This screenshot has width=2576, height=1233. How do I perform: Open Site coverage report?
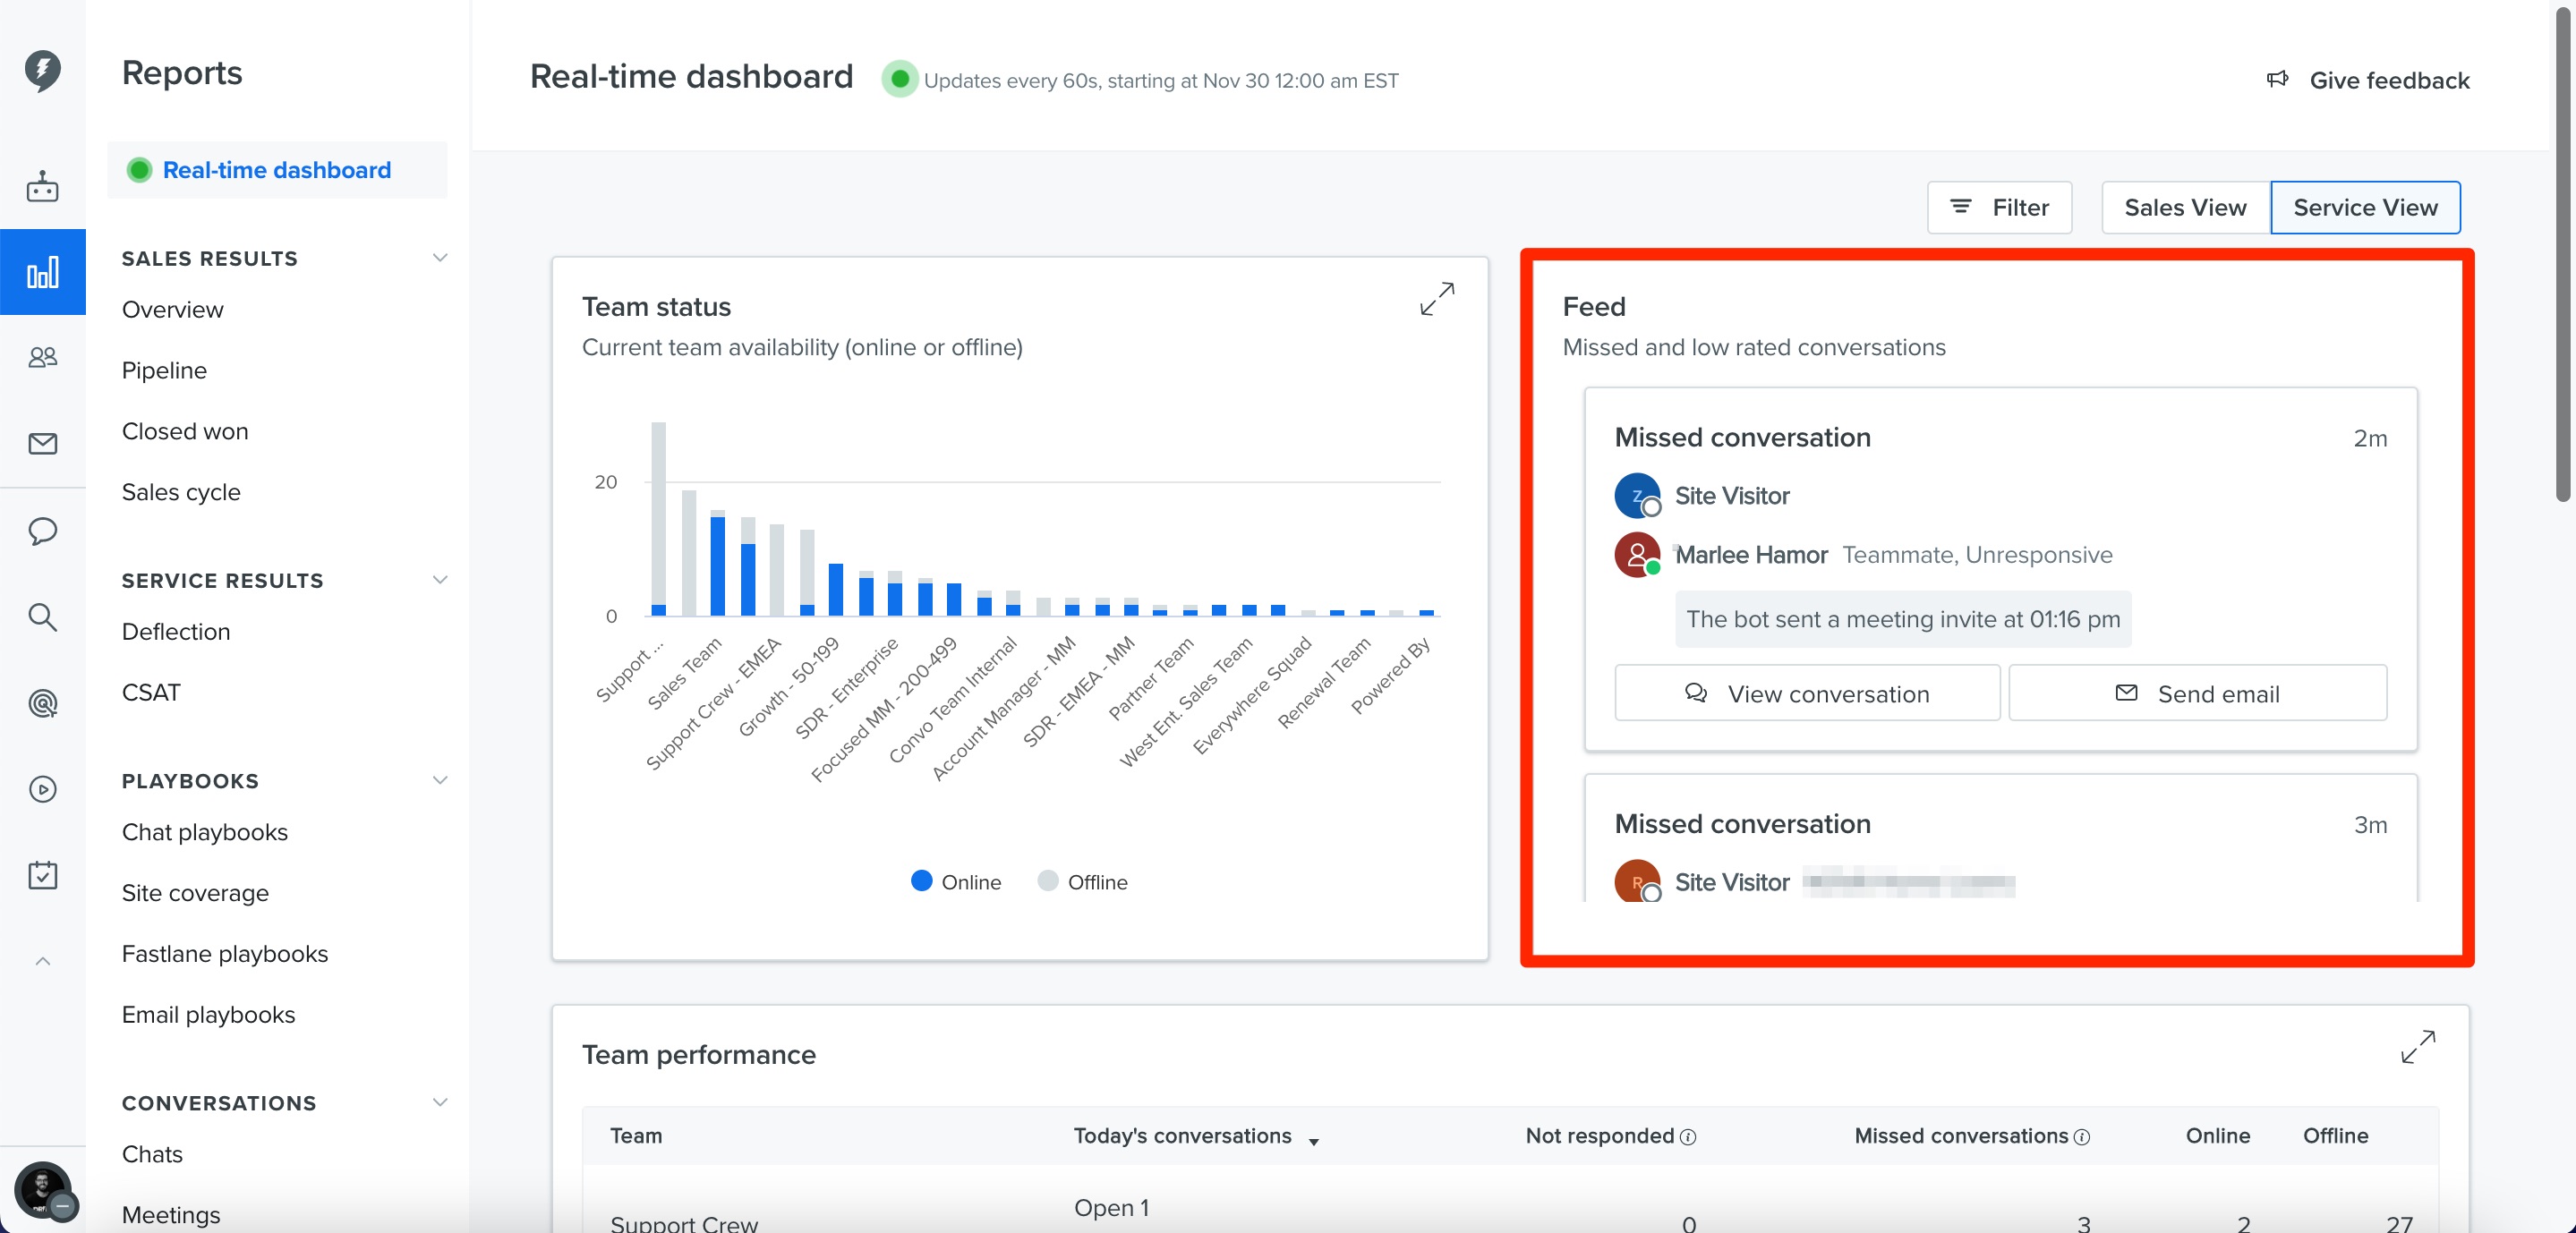pyautogui.click(x=195, y=892)
